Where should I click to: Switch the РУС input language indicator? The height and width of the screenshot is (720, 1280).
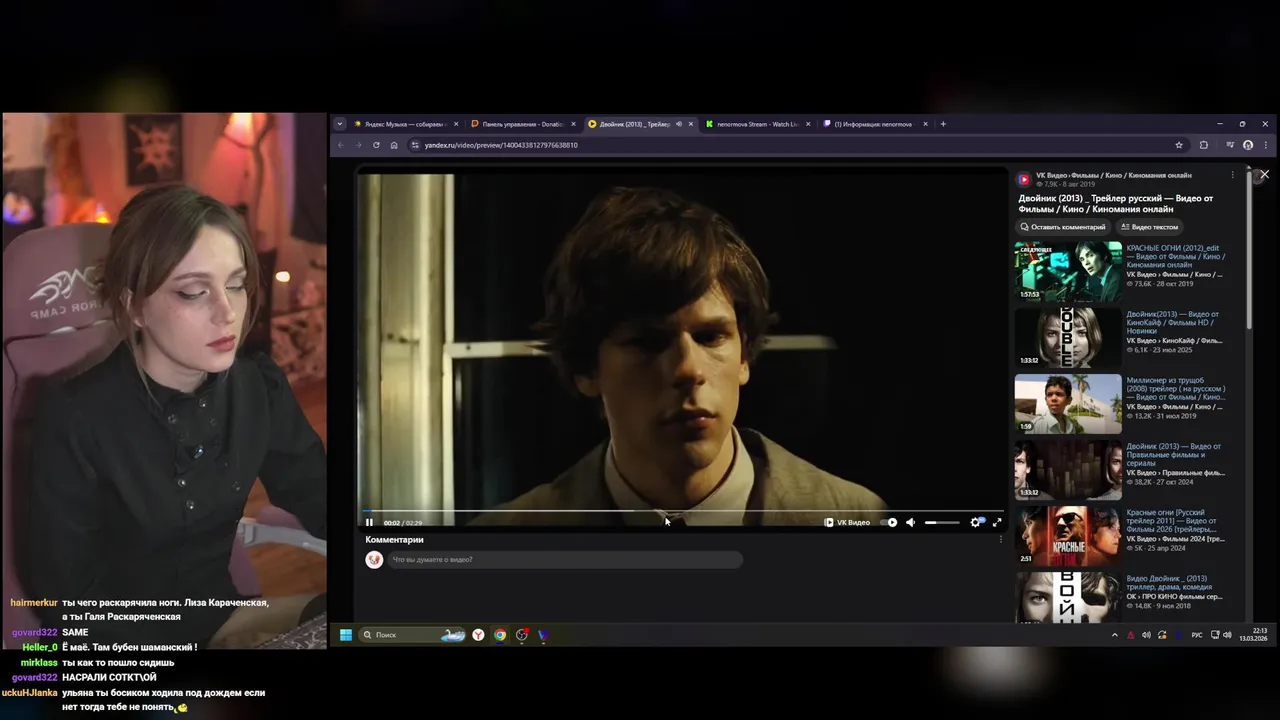coord(1197,635)
